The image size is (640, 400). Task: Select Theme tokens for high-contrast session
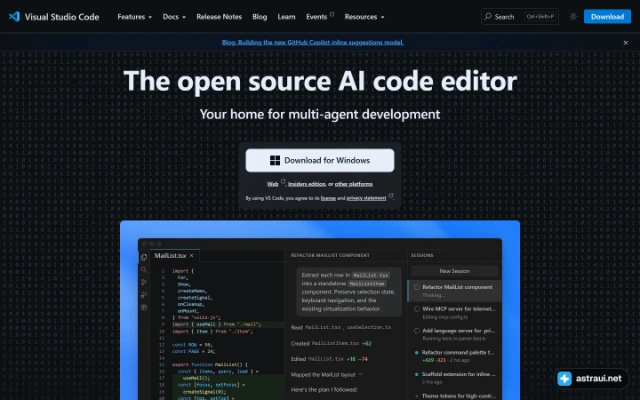454,396
